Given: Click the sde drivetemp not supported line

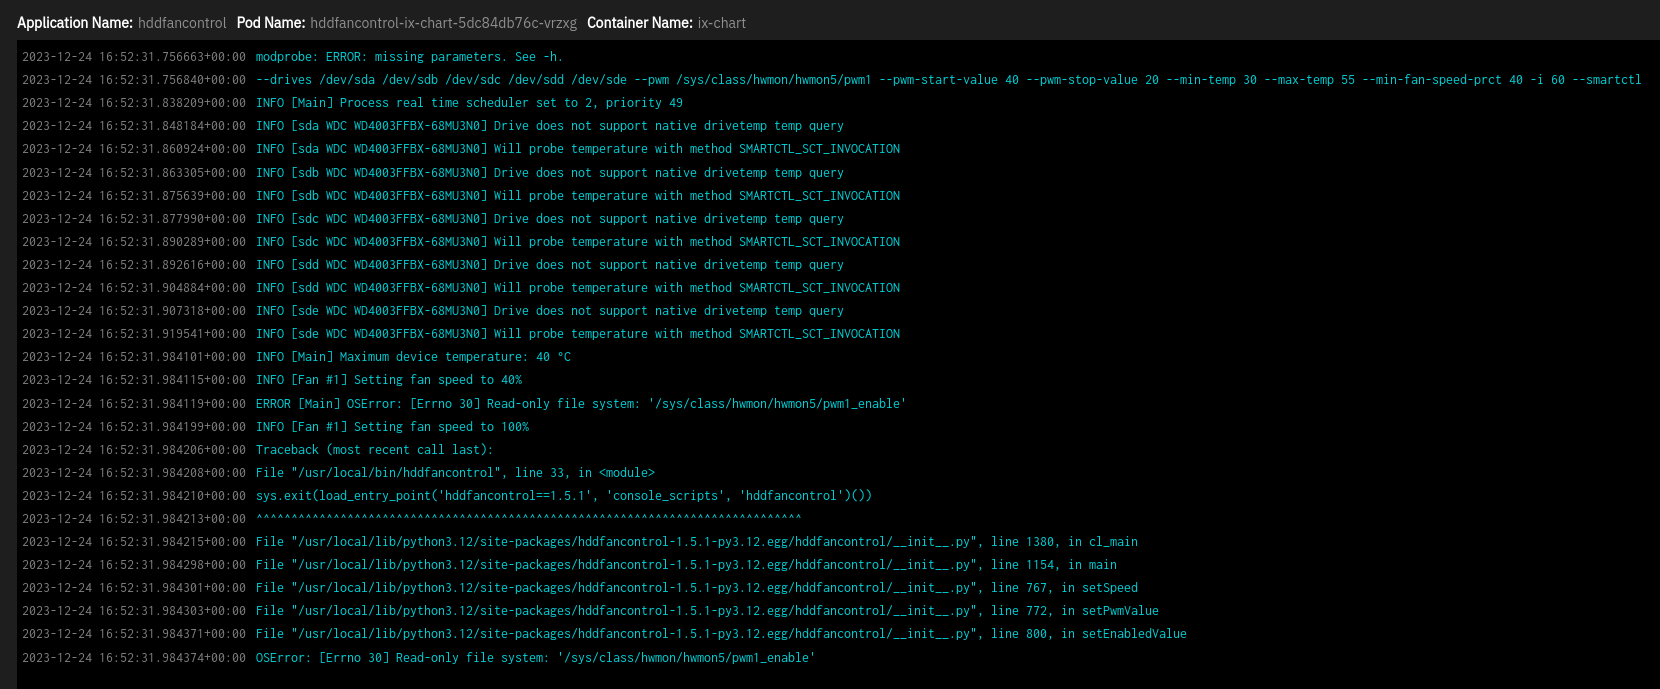Looking at the screenshot, I should 549,311.
